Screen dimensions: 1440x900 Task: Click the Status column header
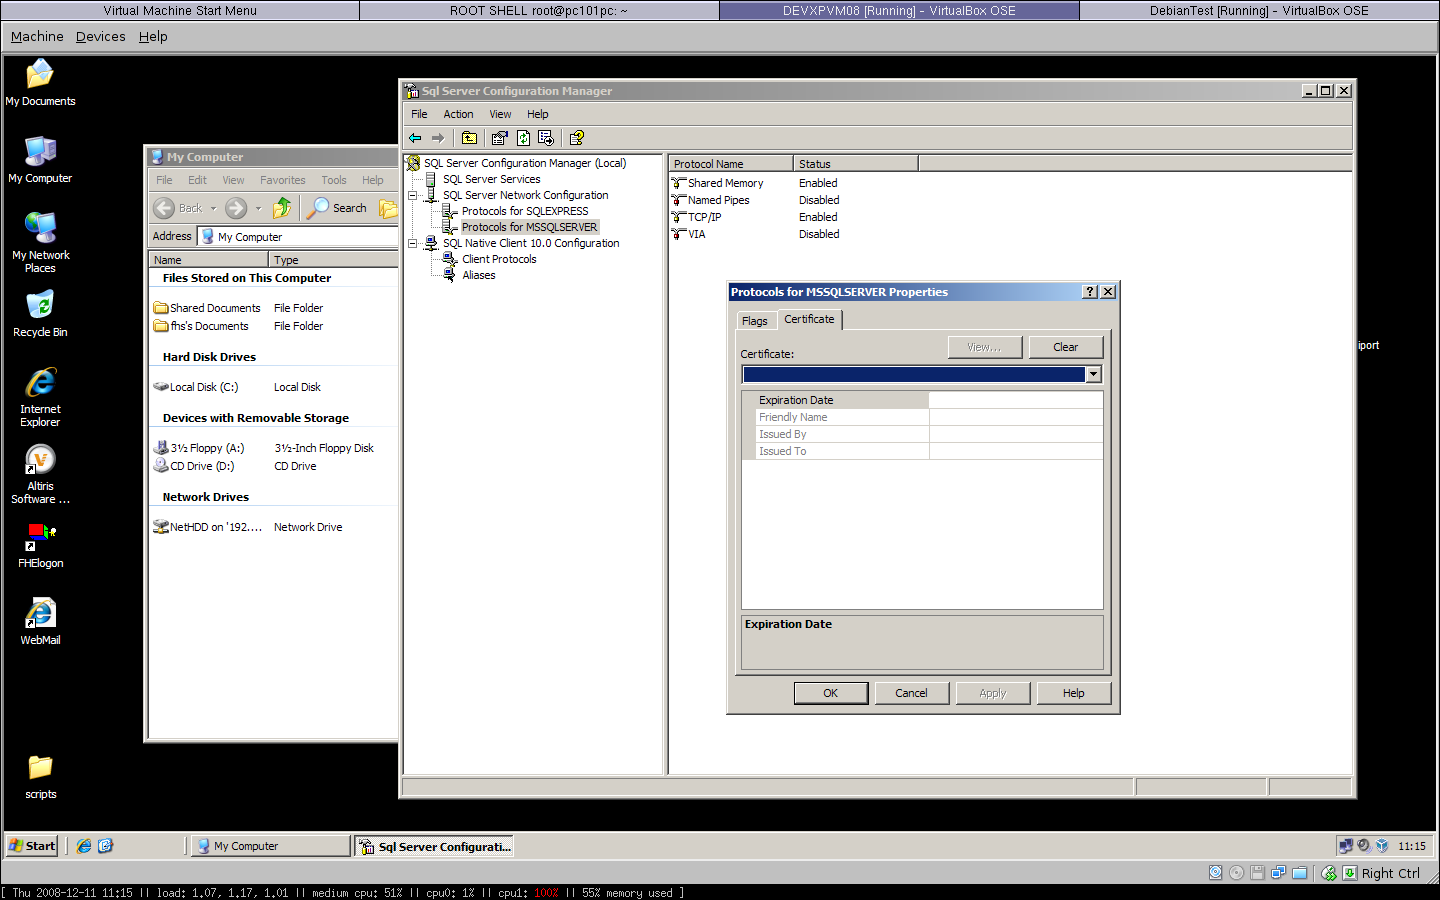click(x=856, y=164)
